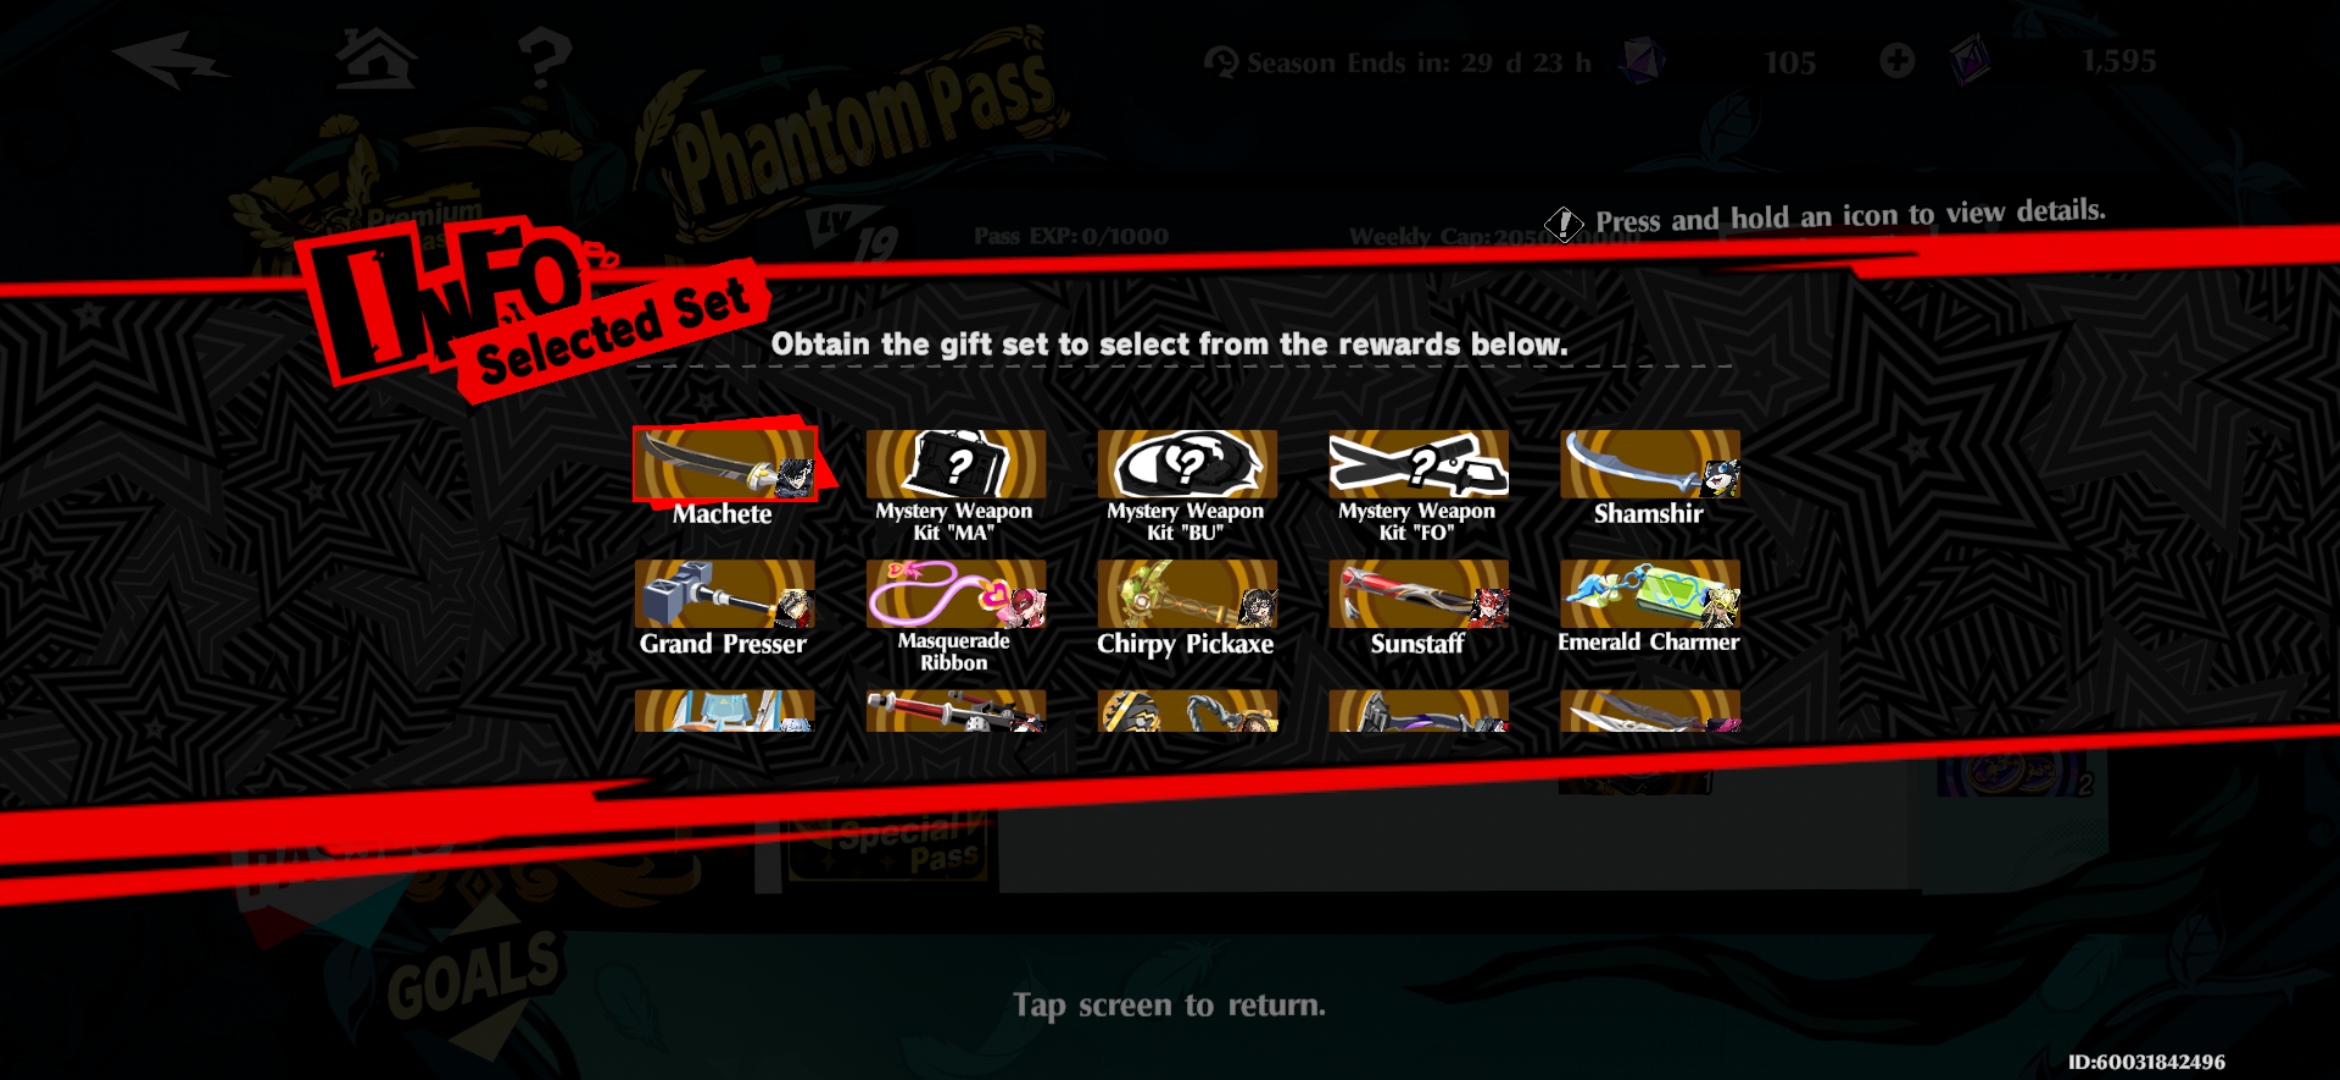
Task: Open the home icon at top
Action: (x=376, y=58)
